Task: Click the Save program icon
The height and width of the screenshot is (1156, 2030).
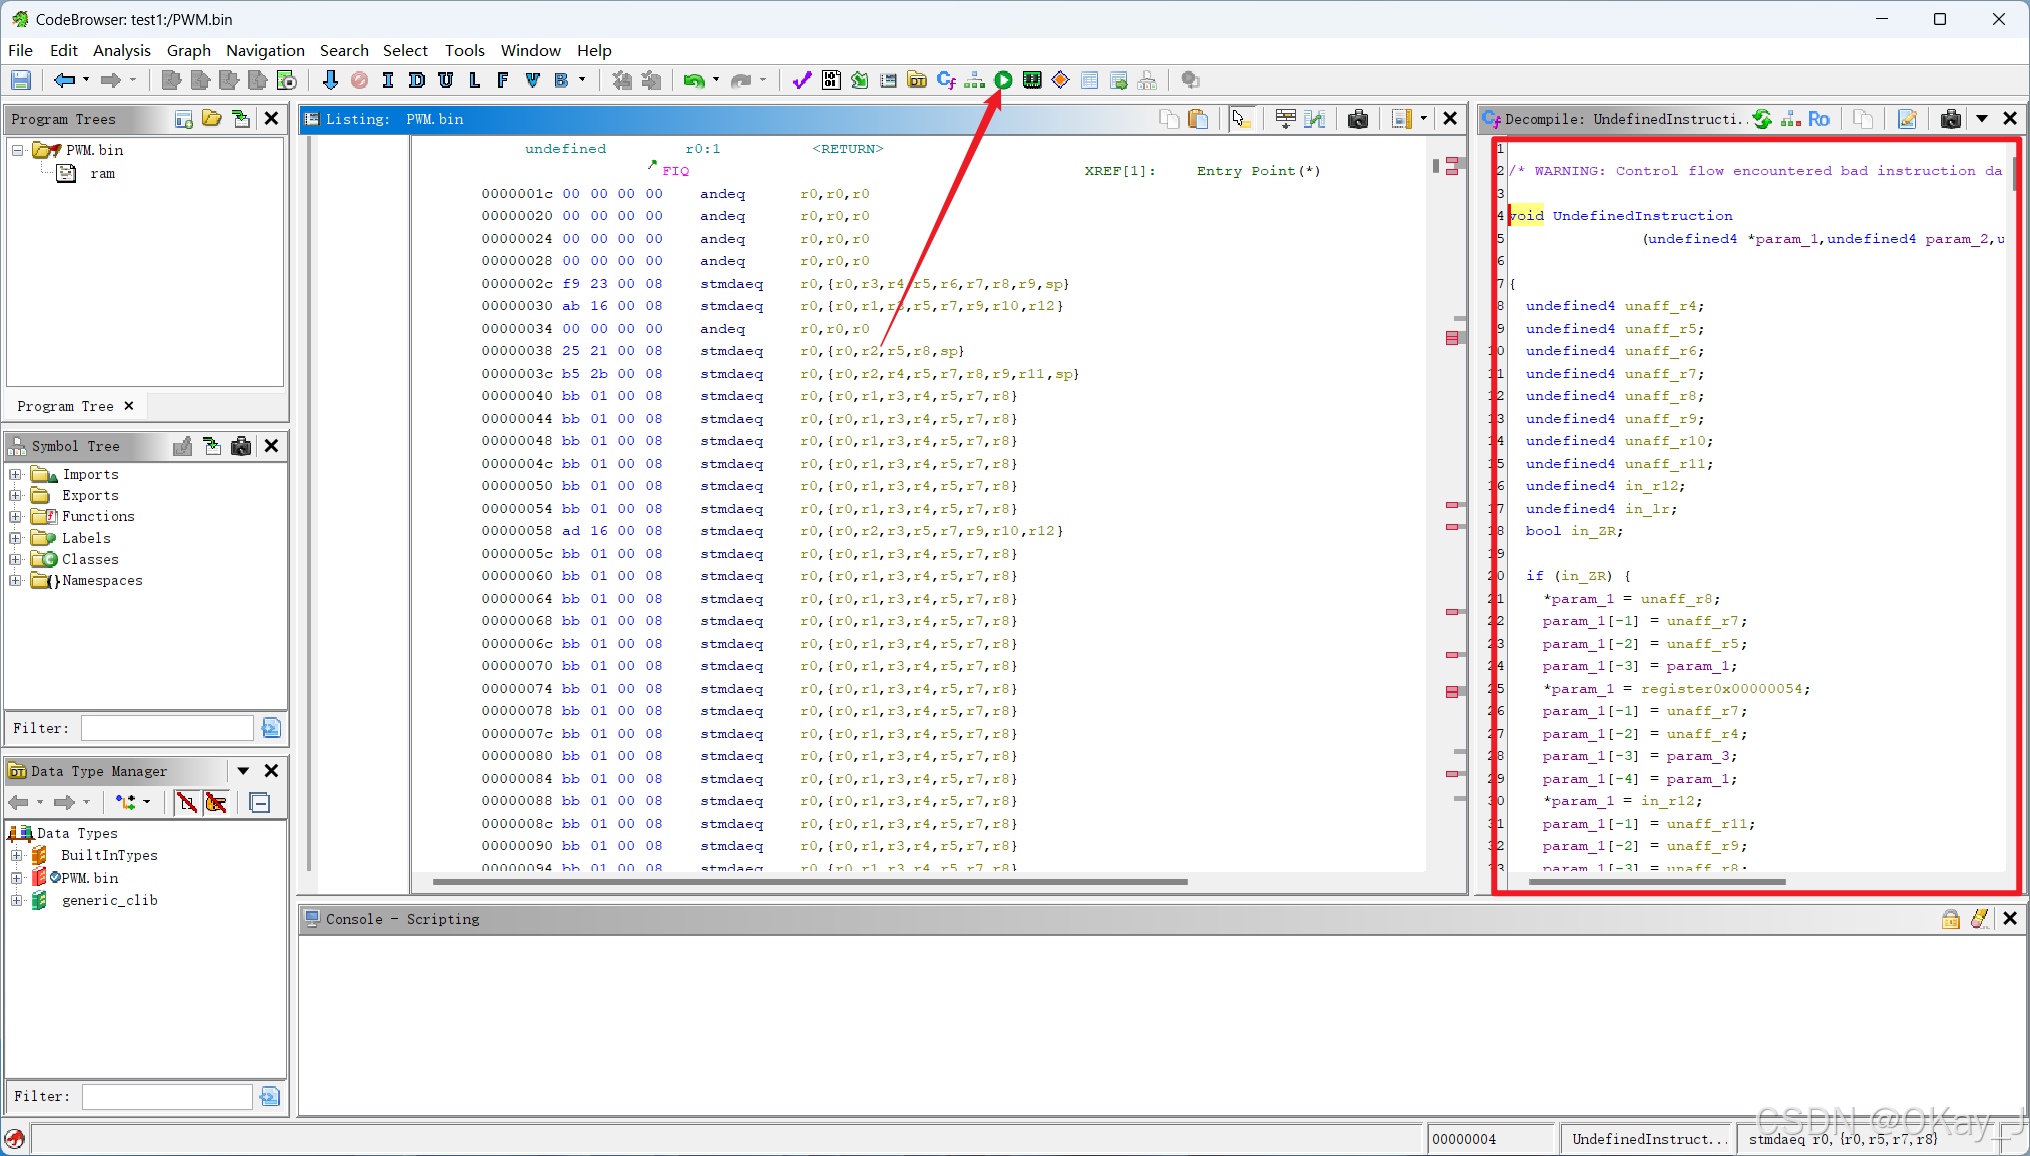Action: (x=21, y=80)
